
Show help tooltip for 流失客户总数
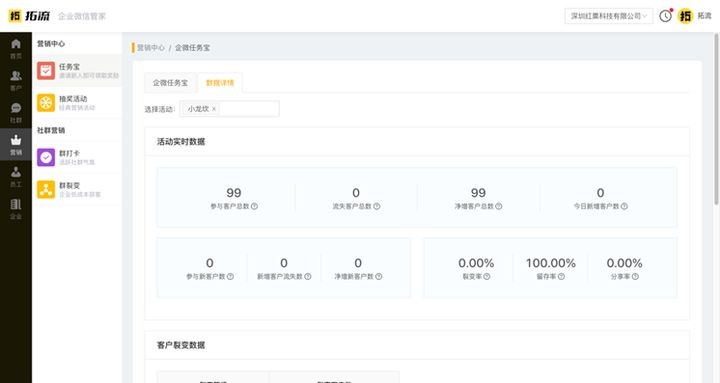[377, 206]
